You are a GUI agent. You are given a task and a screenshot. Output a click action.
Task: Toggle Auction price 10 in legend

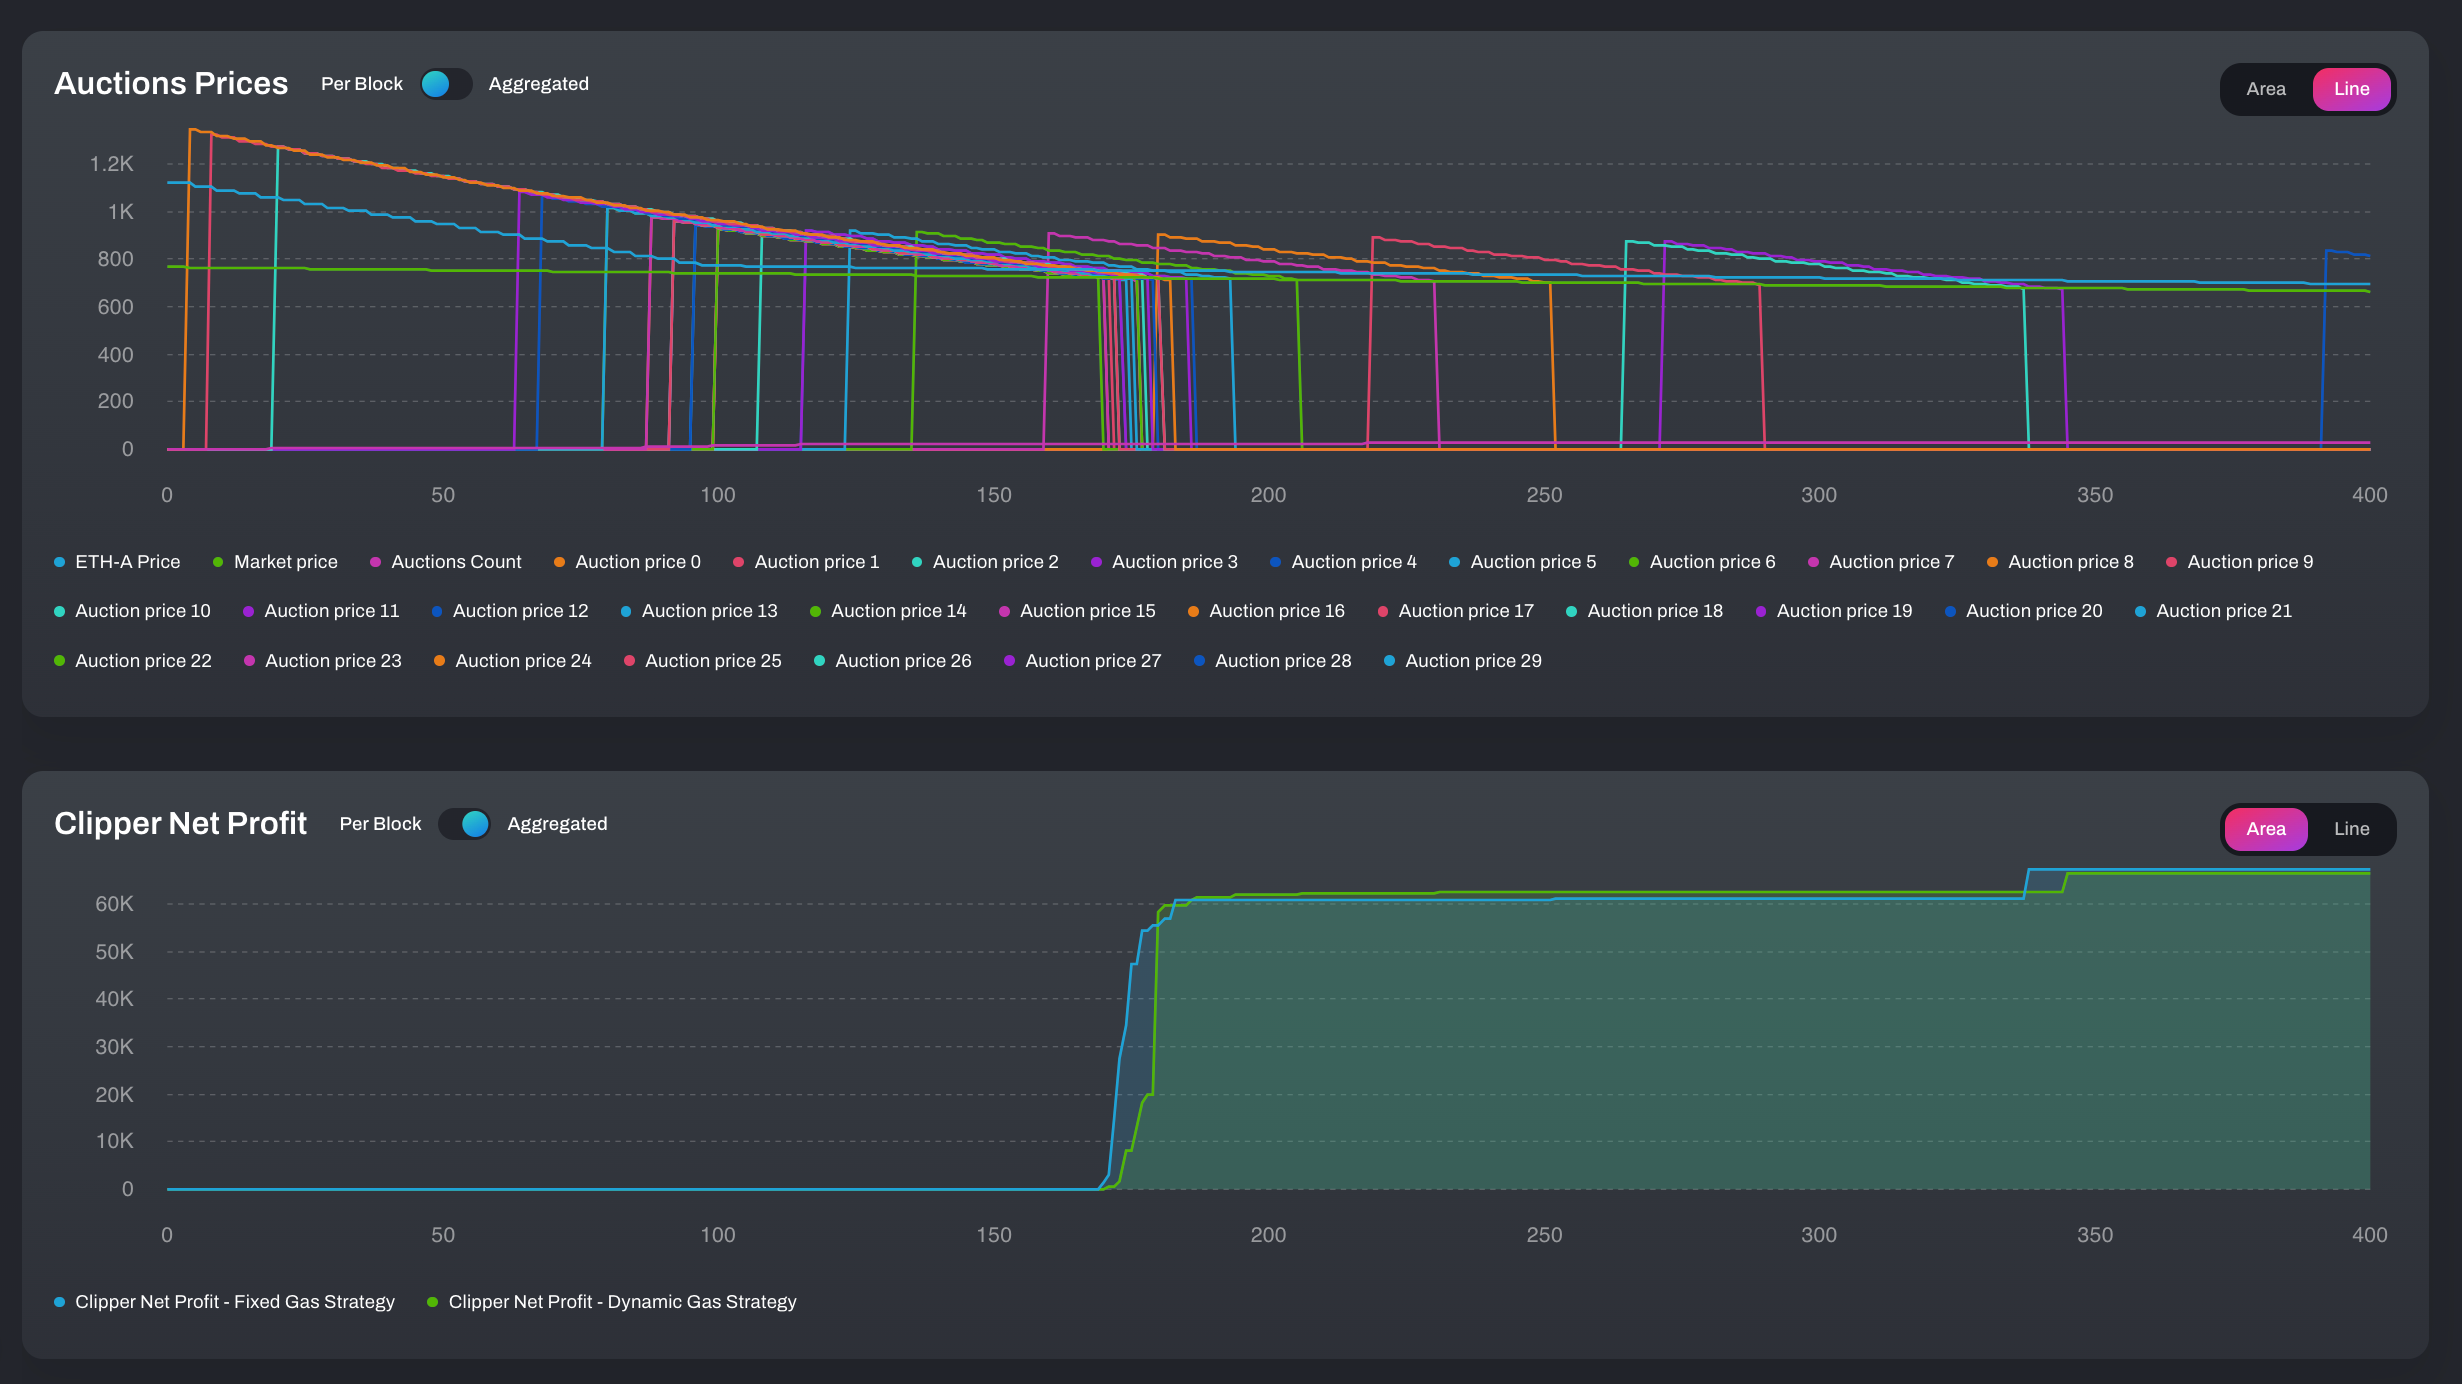[142, 611]
